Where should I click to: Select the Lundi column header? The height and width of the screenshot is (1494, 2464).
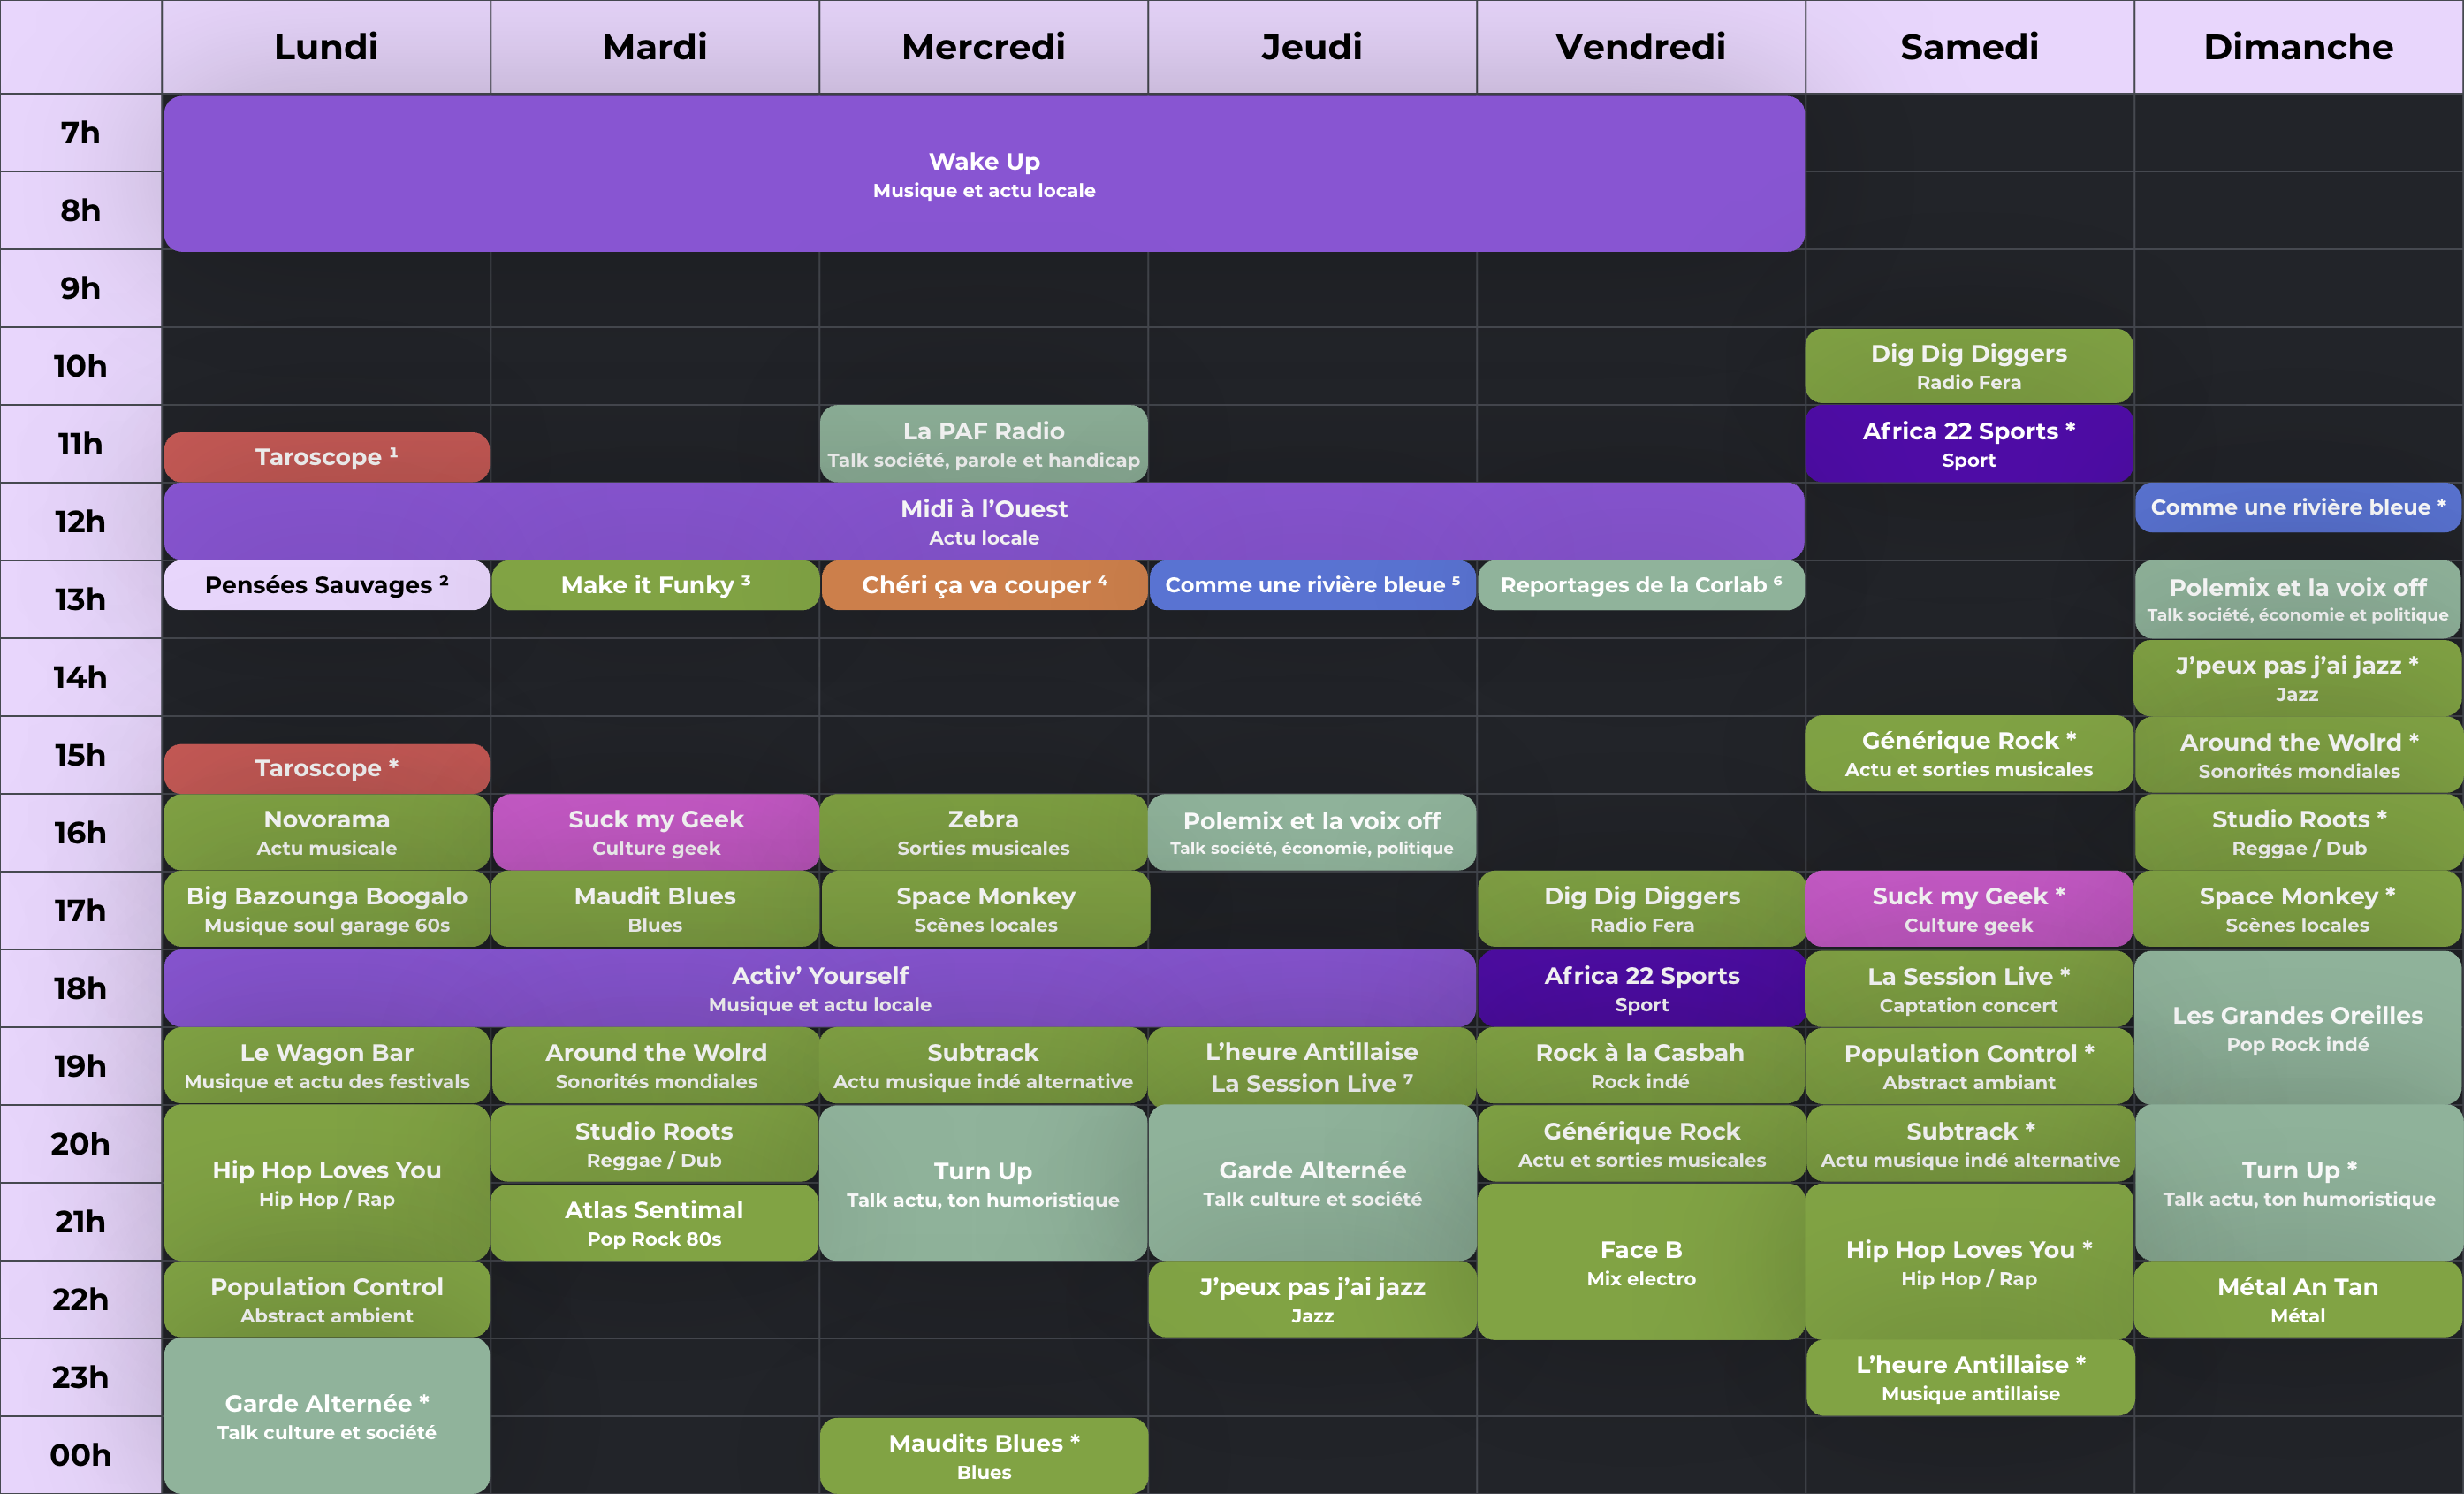pyautogui.click(x=326, y=47)
